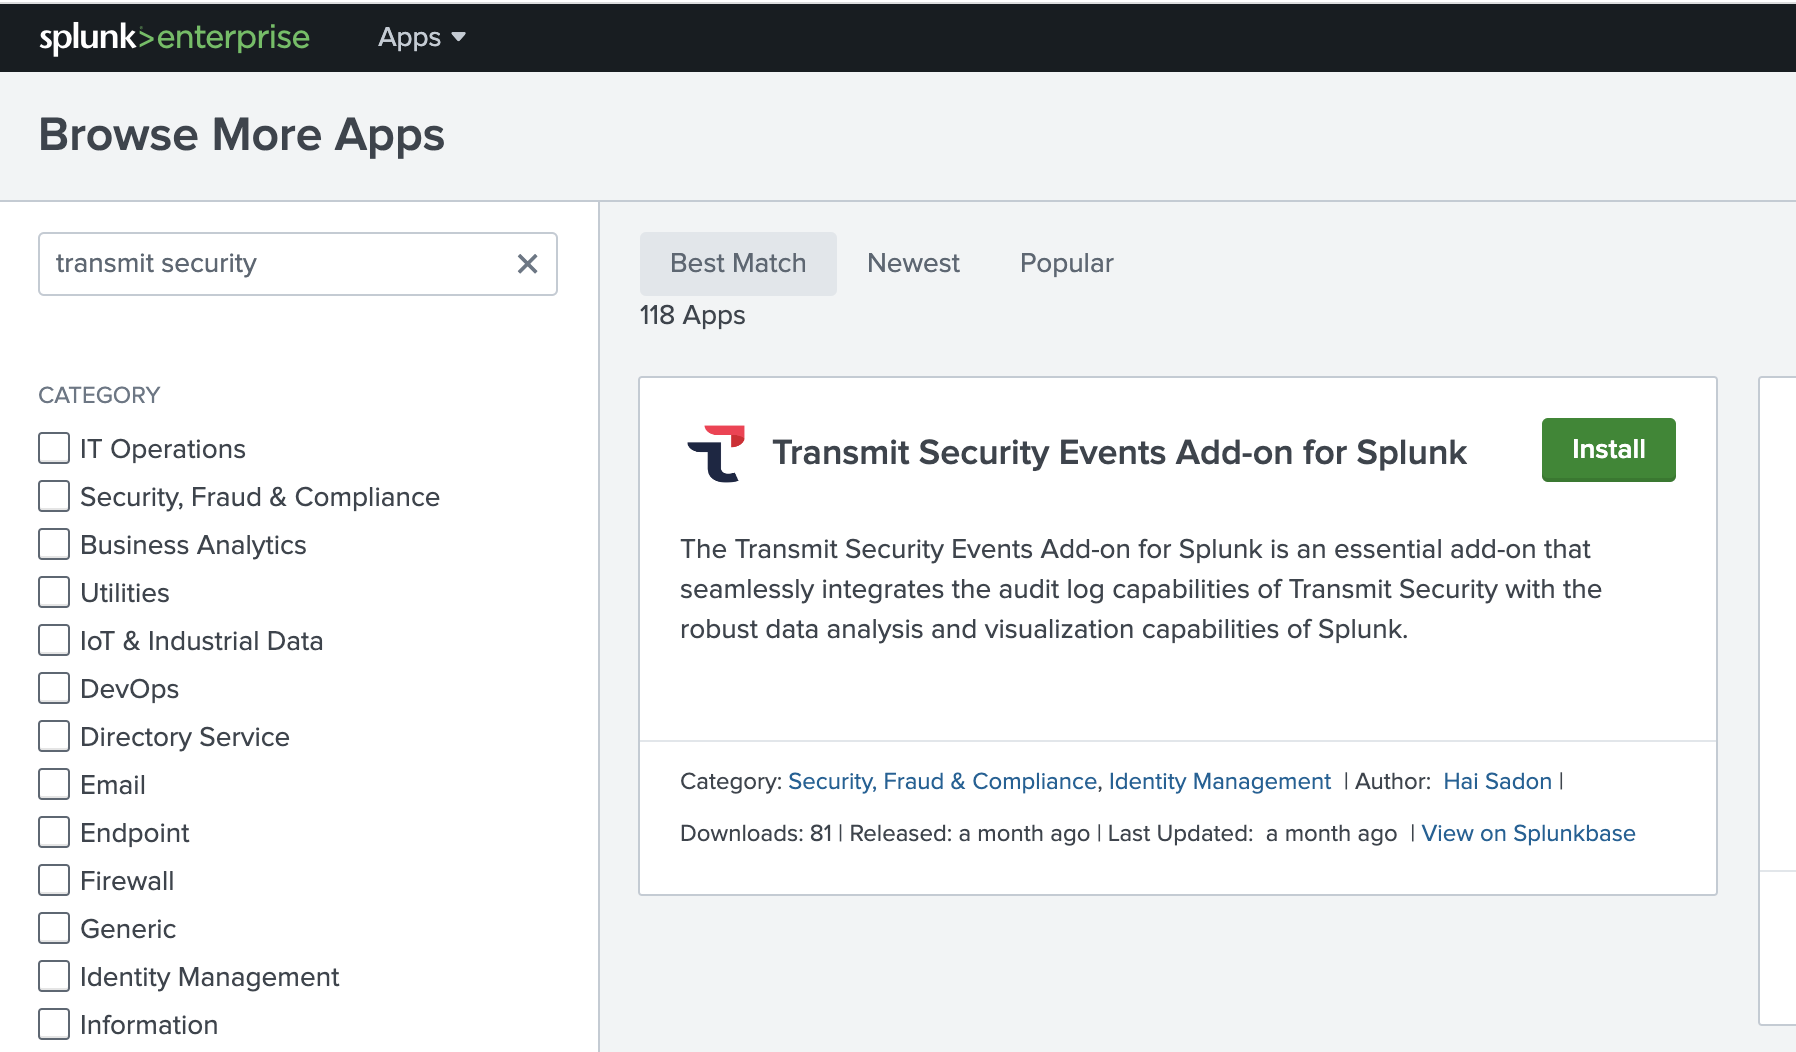The height and width of the screenshot is (1052, 1796).
Task: Switch to the Newest tab
Action: point(913,263)
